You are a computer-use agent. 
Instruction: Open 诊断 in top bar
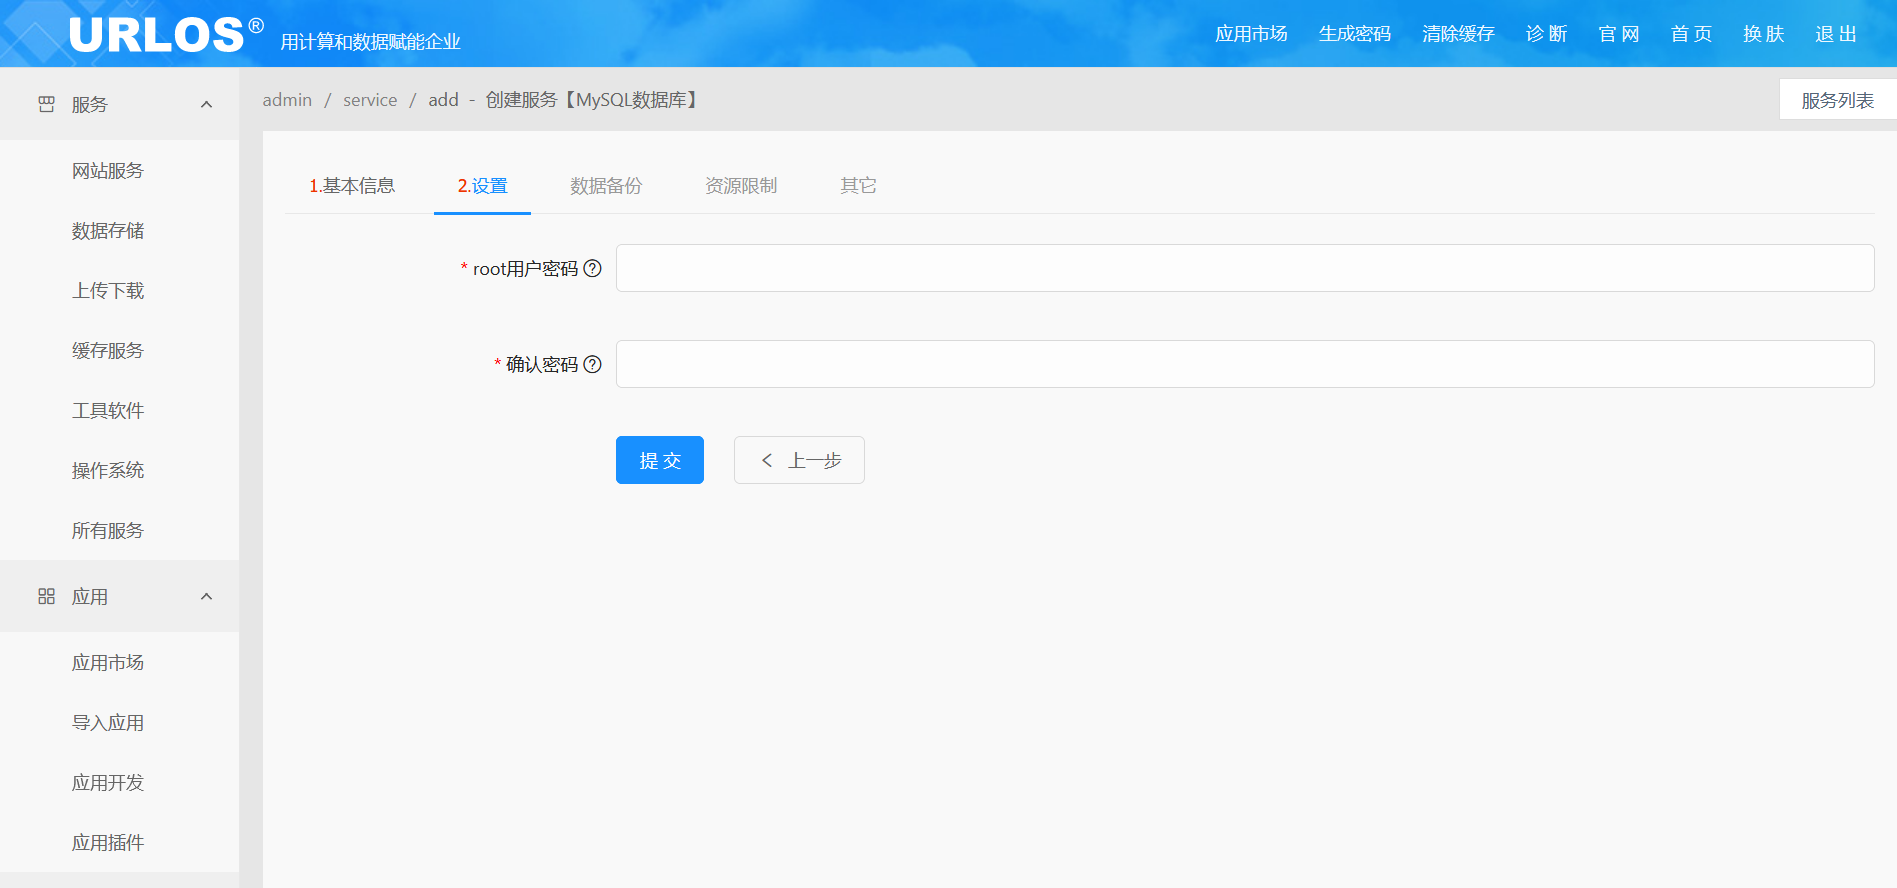coord(1546,34)
